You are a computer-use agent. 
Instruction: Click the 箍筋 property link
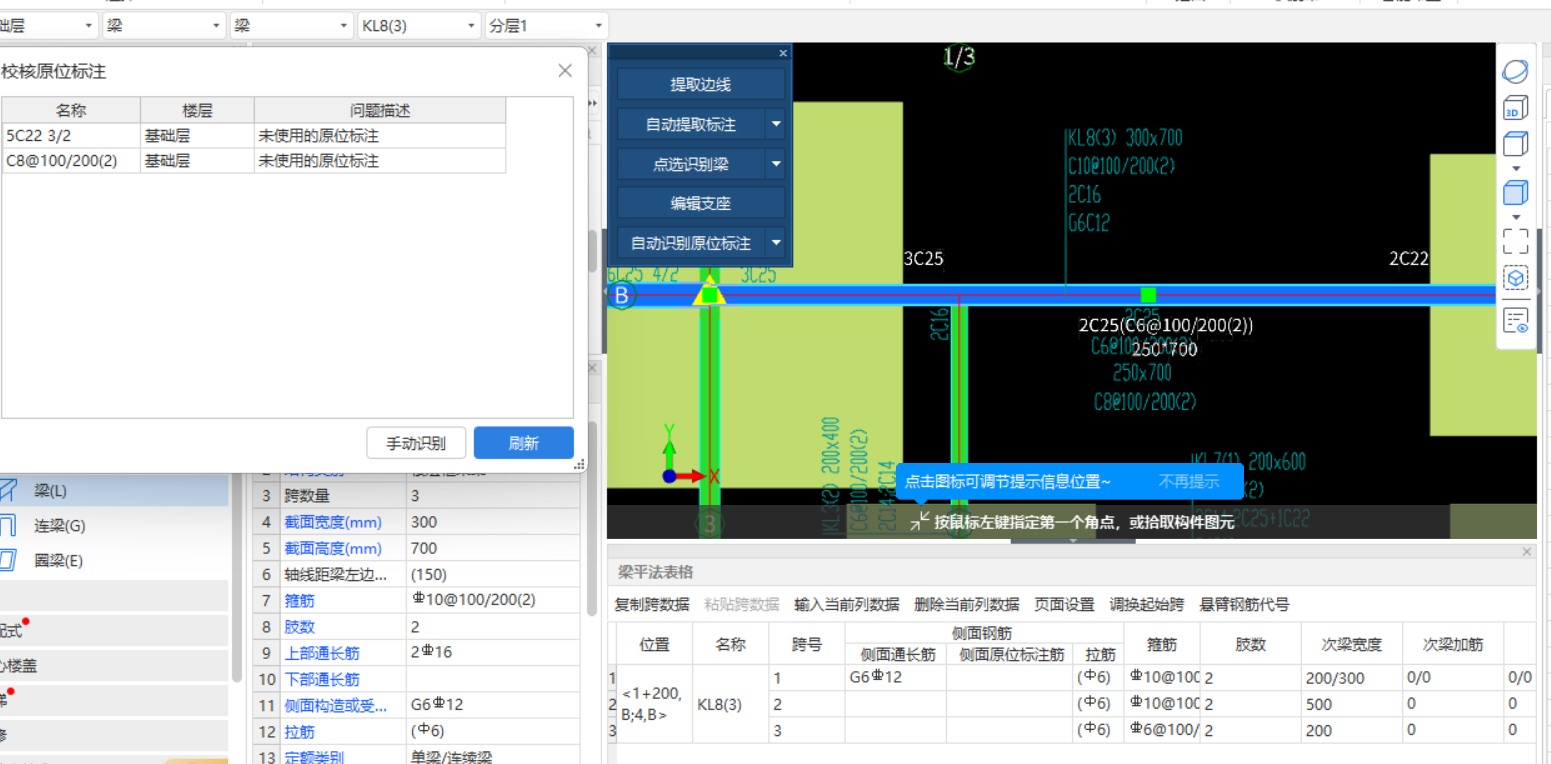click(x=299, y=601)
